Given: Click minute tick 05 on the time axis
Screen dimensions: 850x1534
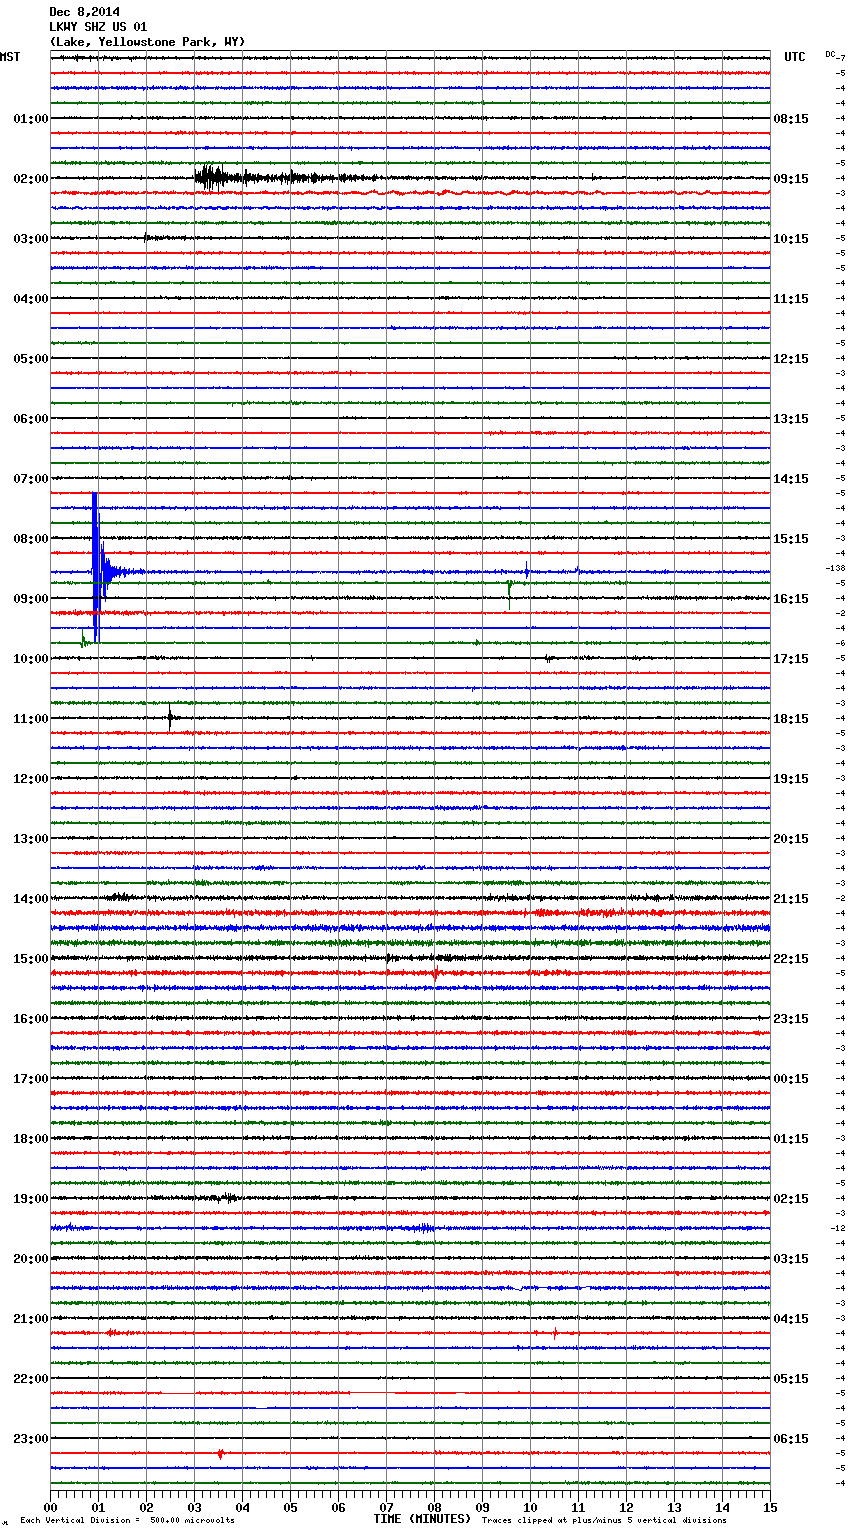Looking at the screenshot, I should (290, 1507).
